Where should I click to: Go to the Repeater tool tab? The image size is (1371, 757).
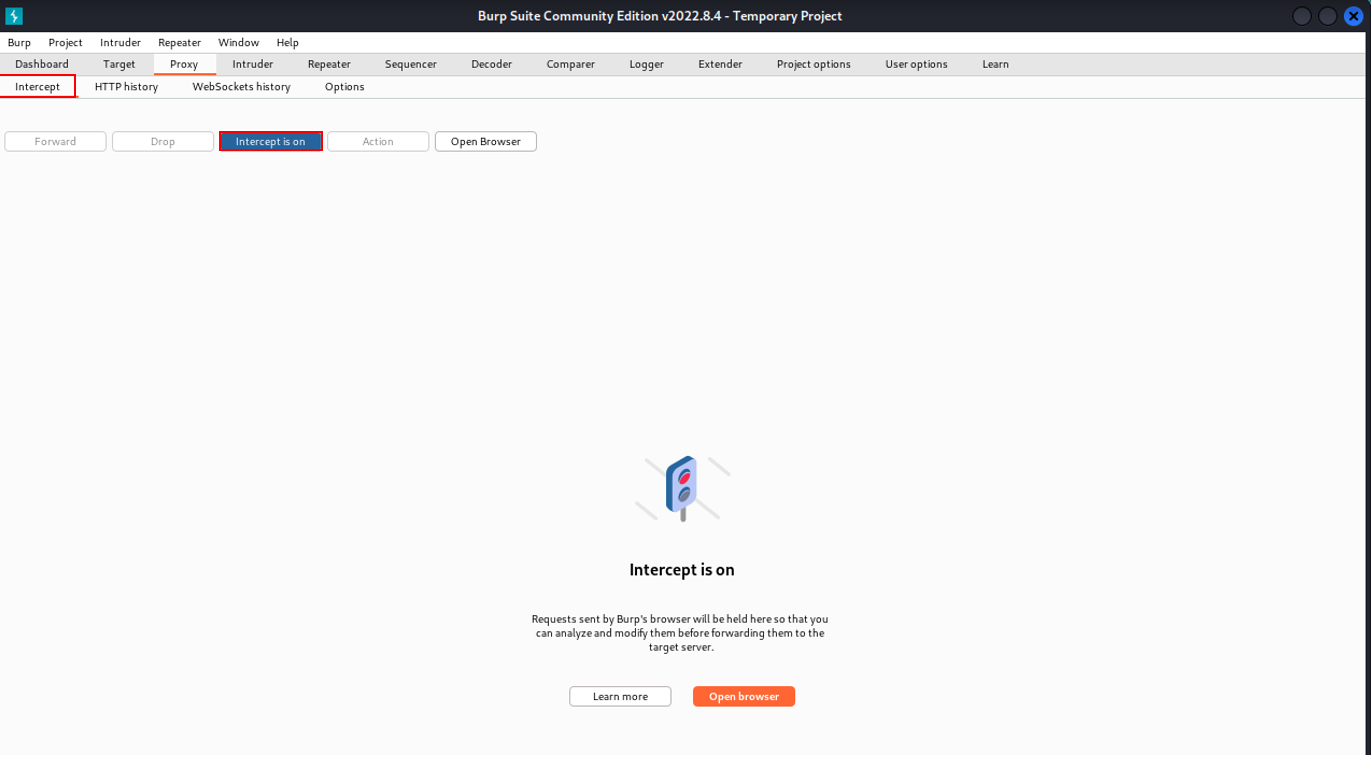(x=329, y=64)
